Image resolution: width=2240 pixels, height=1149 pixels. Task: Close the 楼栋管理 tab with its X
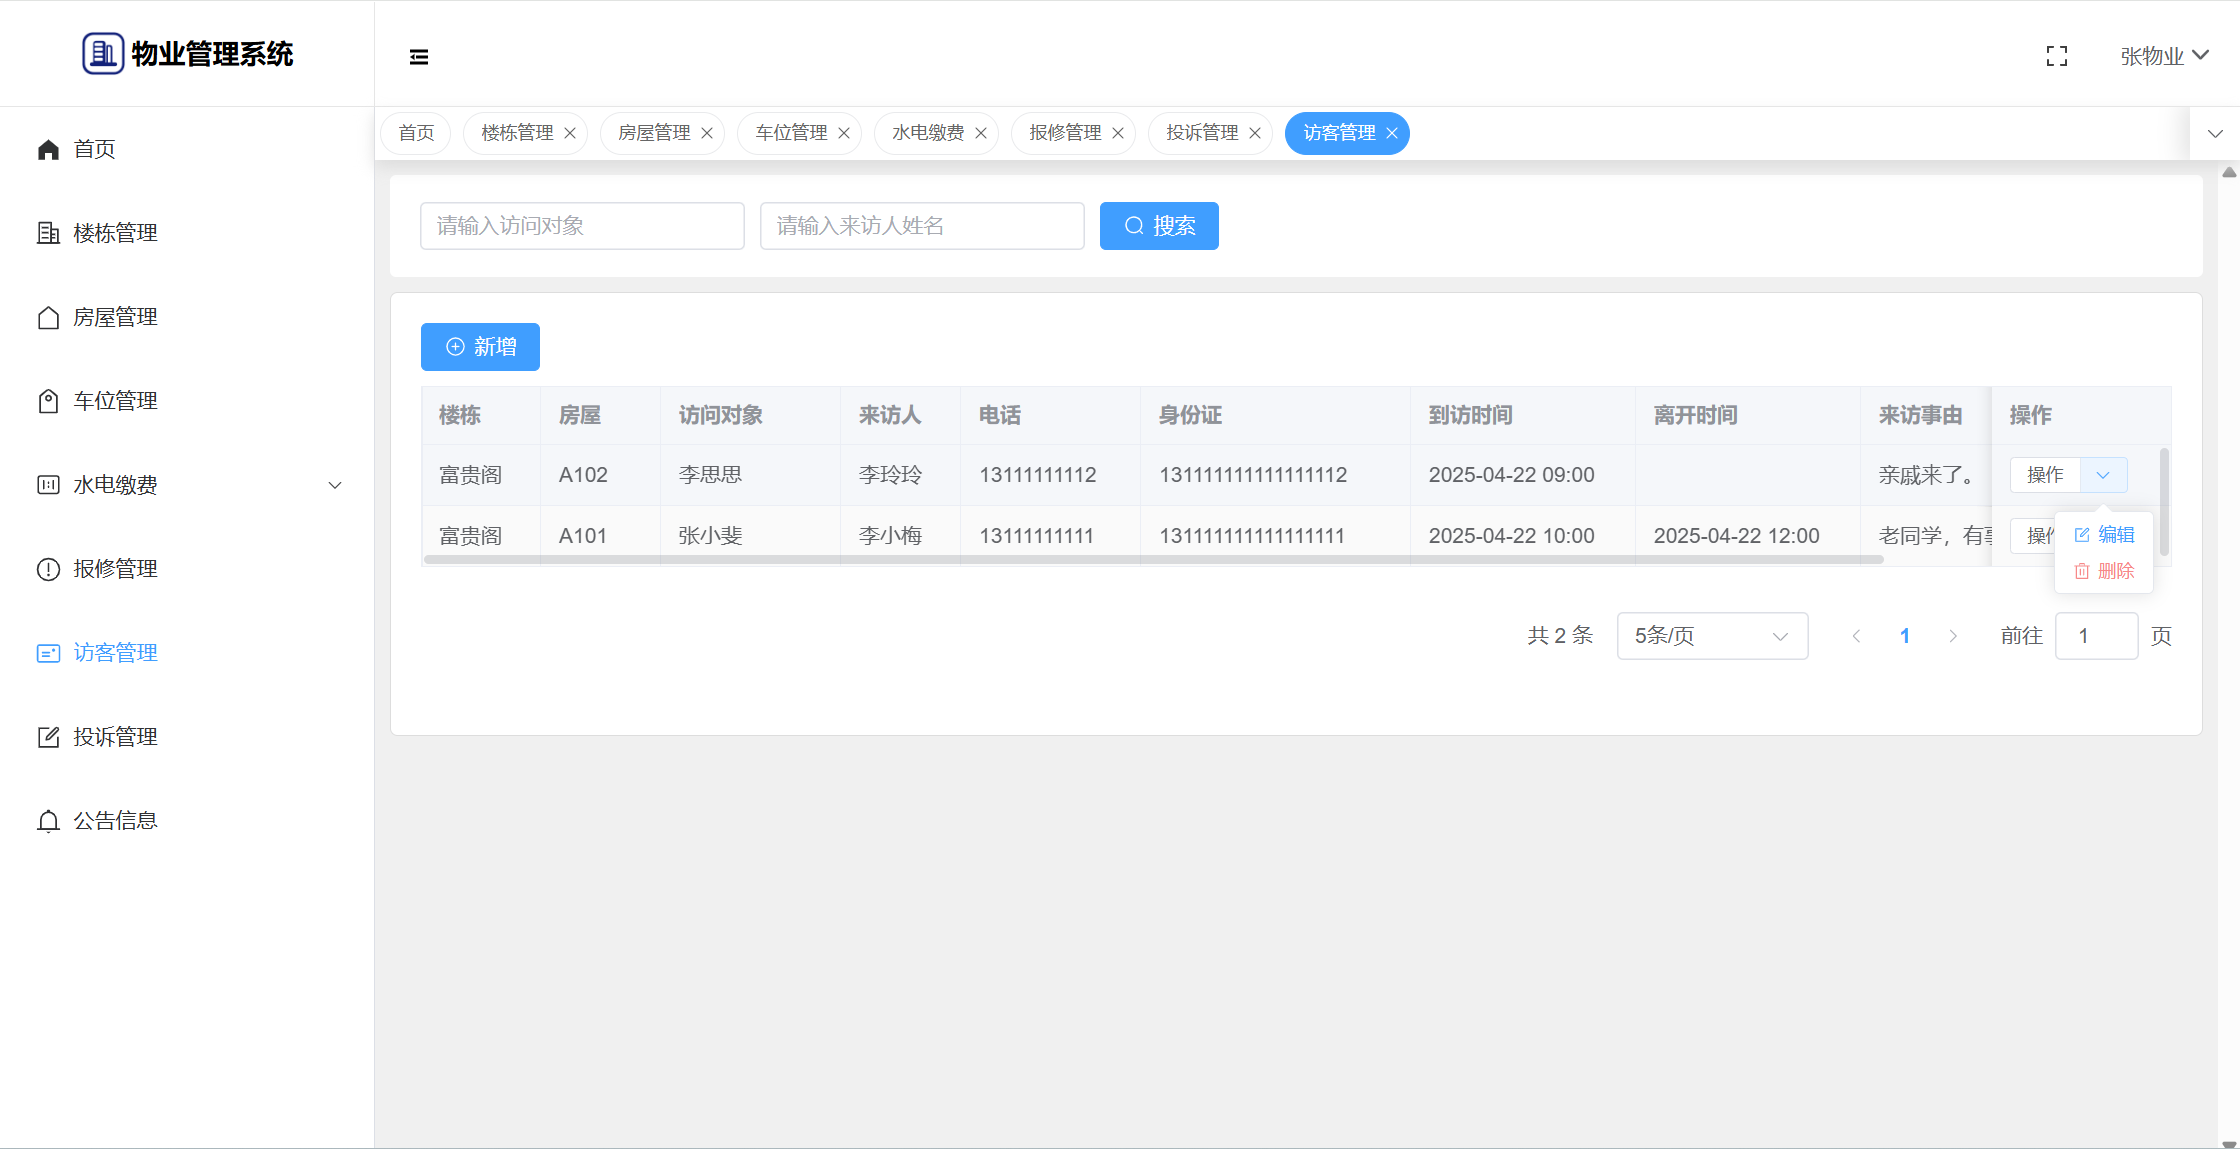pos(570,133)
